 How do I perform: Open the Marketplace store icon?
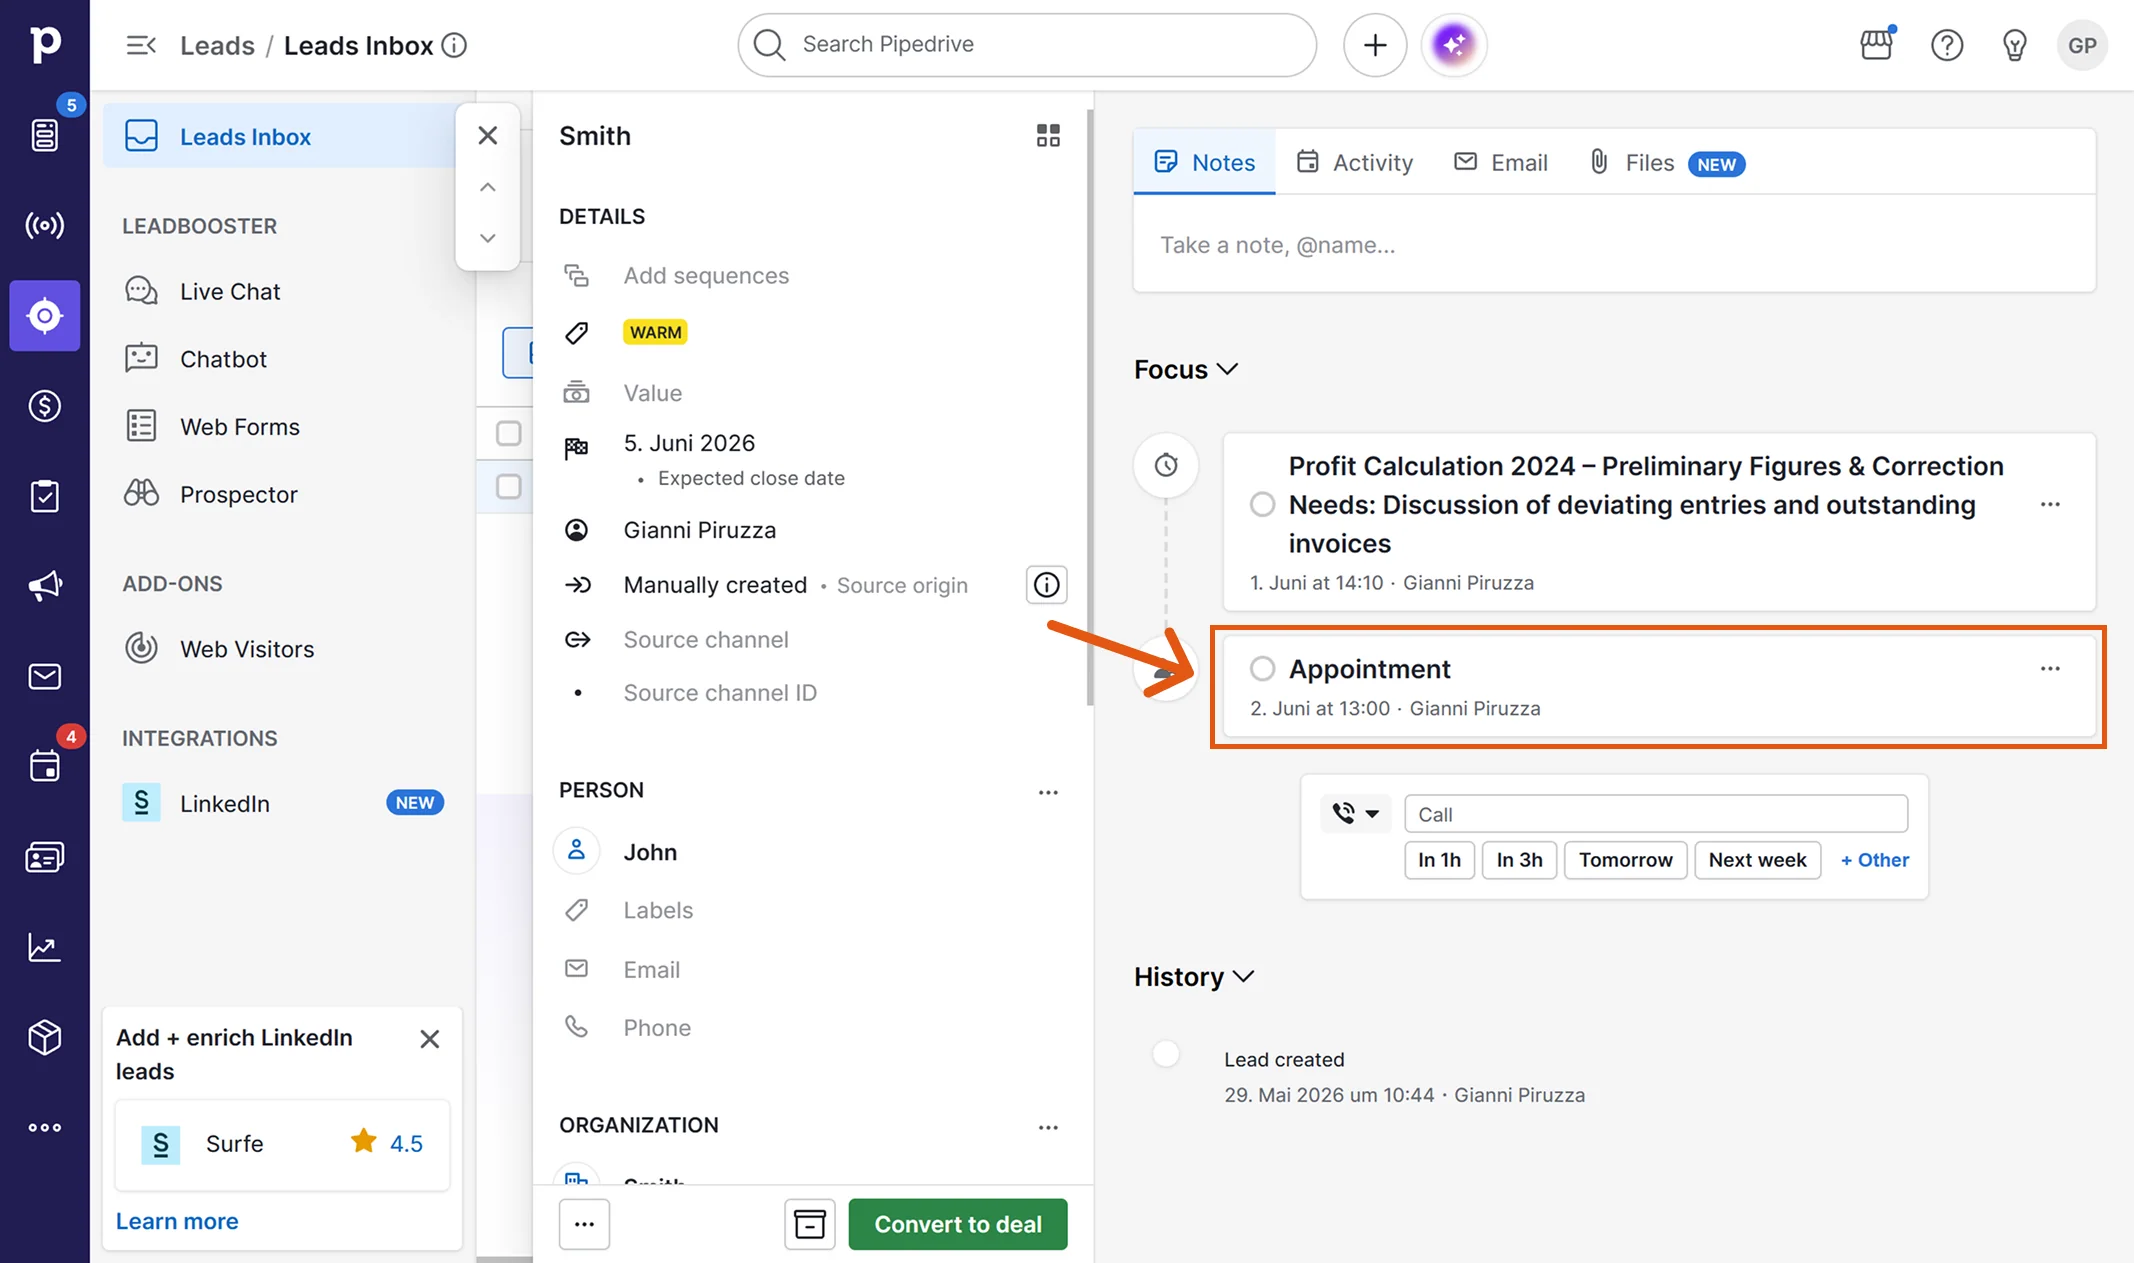pos(1876,45)
